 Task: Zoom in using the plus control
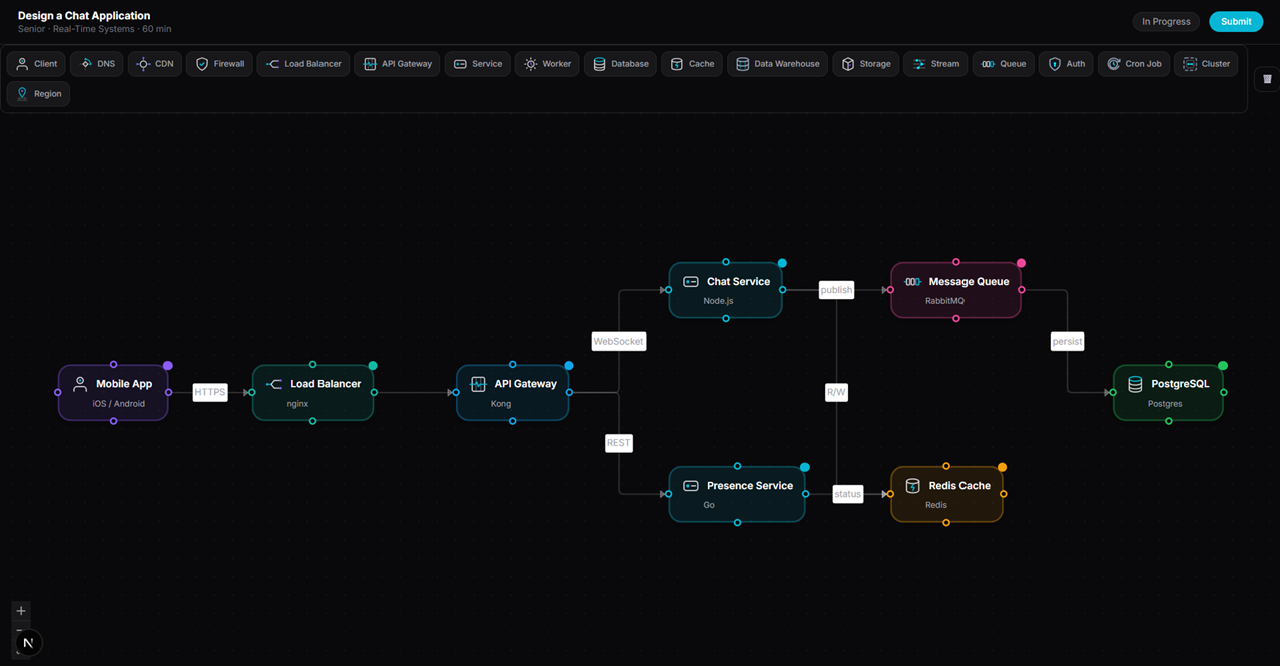click(x=20, y=610)
